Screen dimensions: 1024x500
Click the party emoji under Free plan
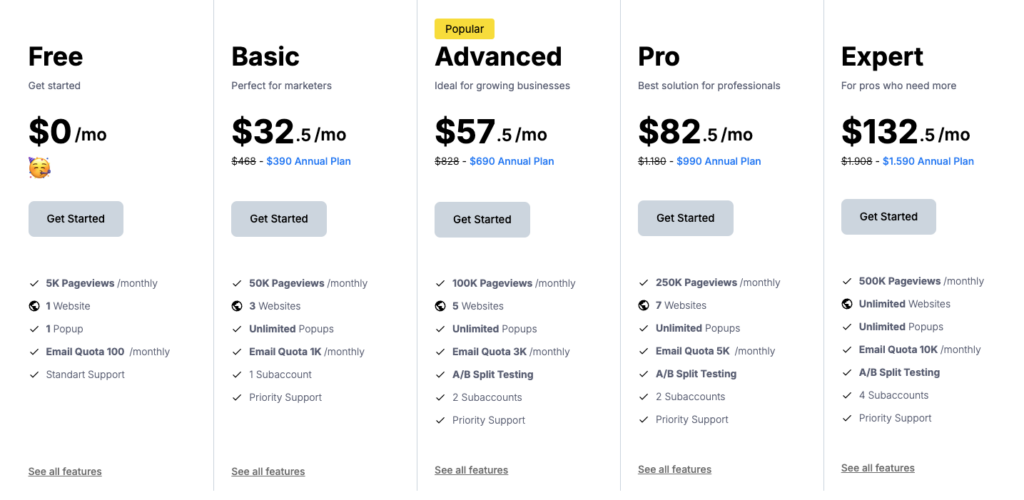(40, 168)
